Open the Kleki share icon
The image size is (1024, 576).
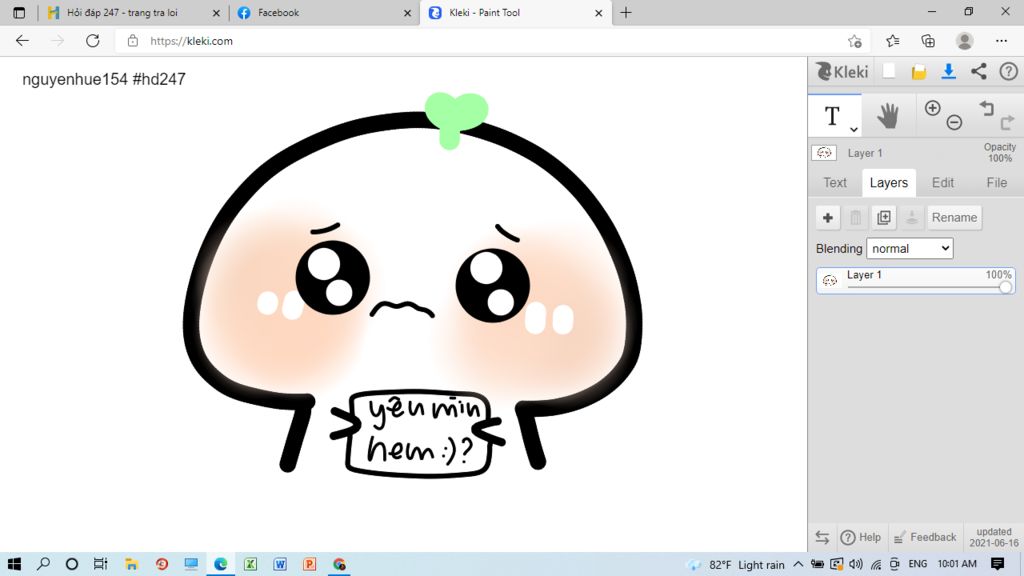point(978,71)
